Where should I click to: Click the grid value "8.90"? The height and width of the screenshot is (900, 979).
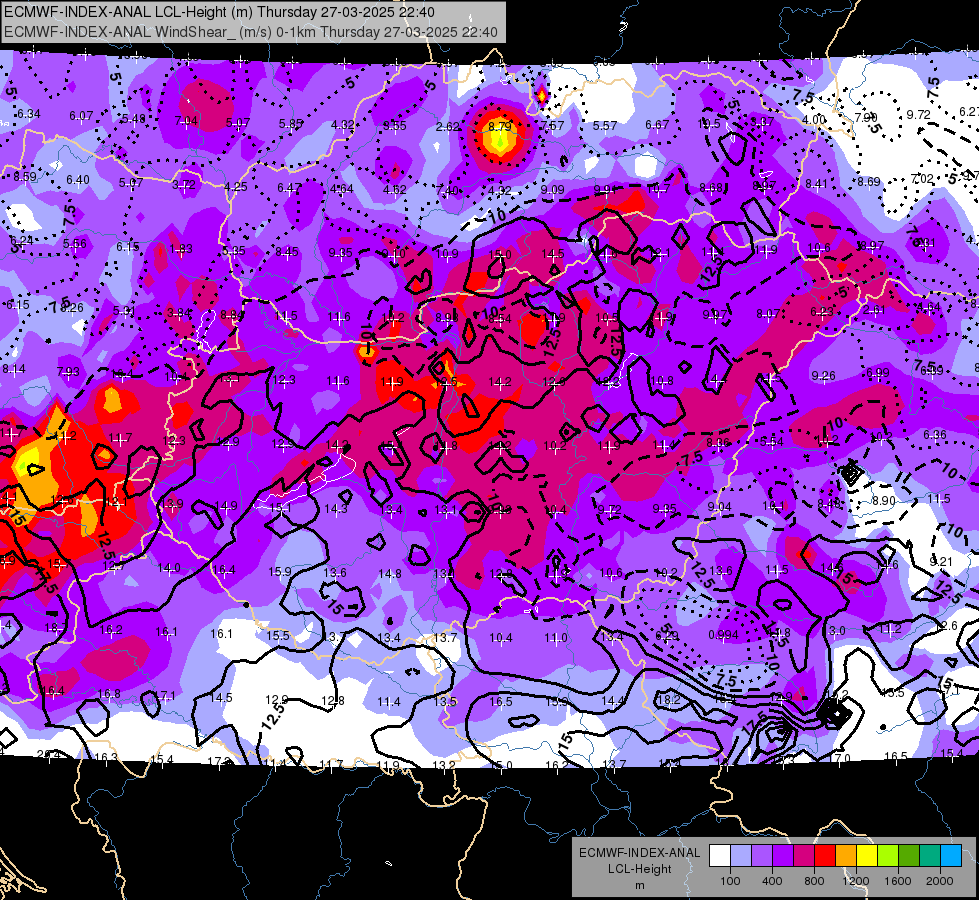click(884, 501)
